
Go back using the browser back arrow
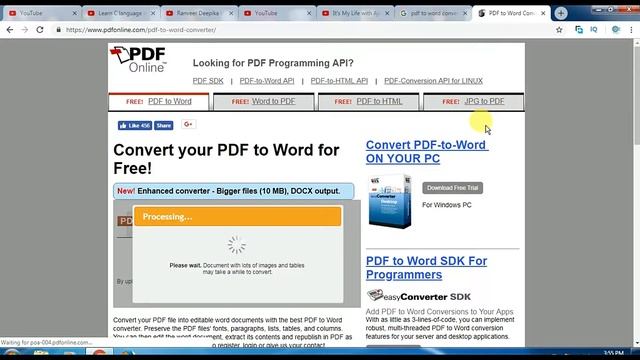click(x=10, y=30)
